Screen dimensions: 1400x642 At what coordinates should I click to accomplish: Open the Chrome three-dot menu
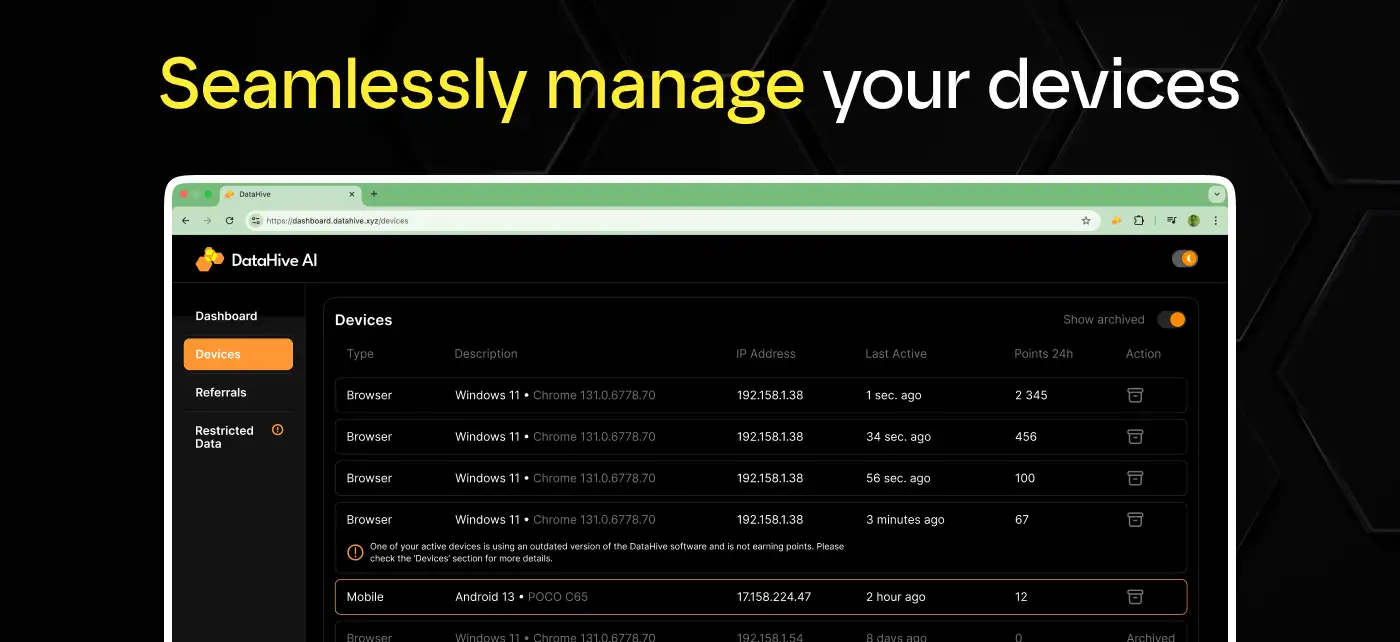point(1216,221)
